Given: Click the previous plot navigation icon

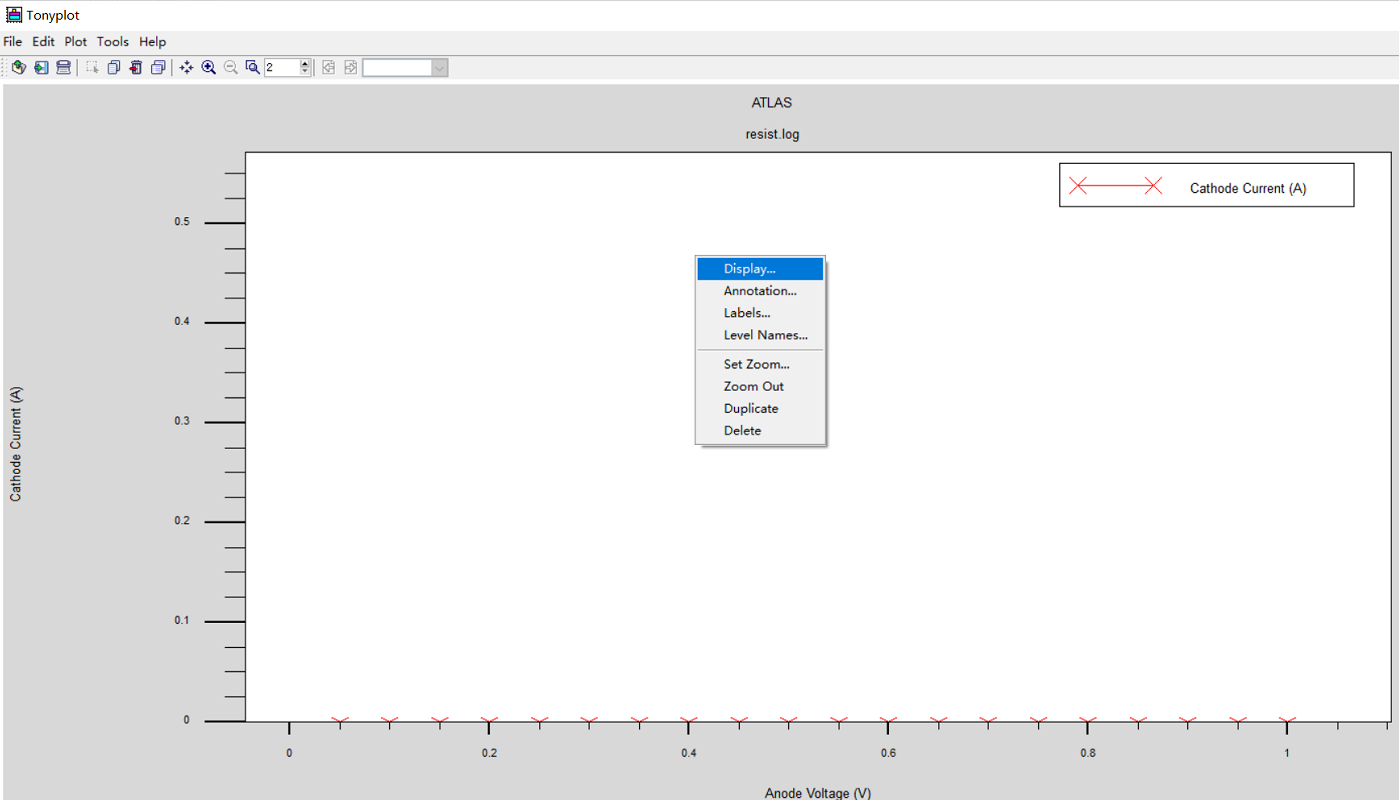Looking at the screenshot, I should tap(328, 67).
